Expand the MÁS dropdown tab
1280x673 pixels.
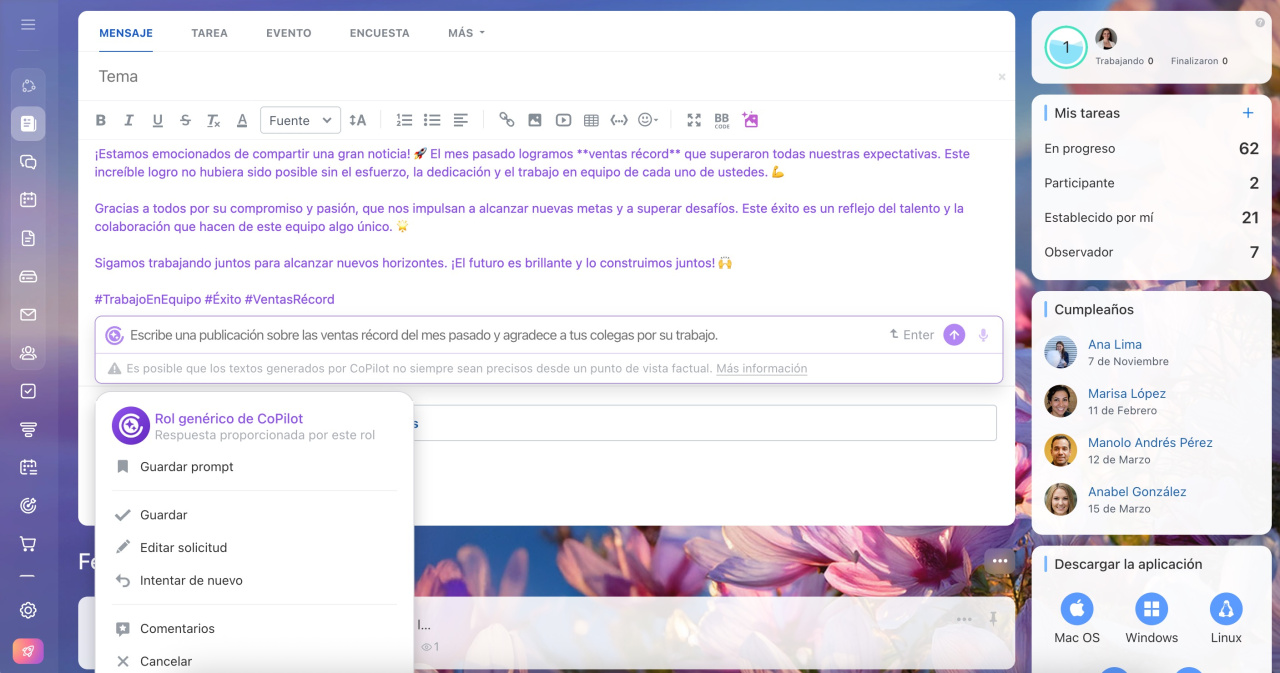click(x=466, y=33)
